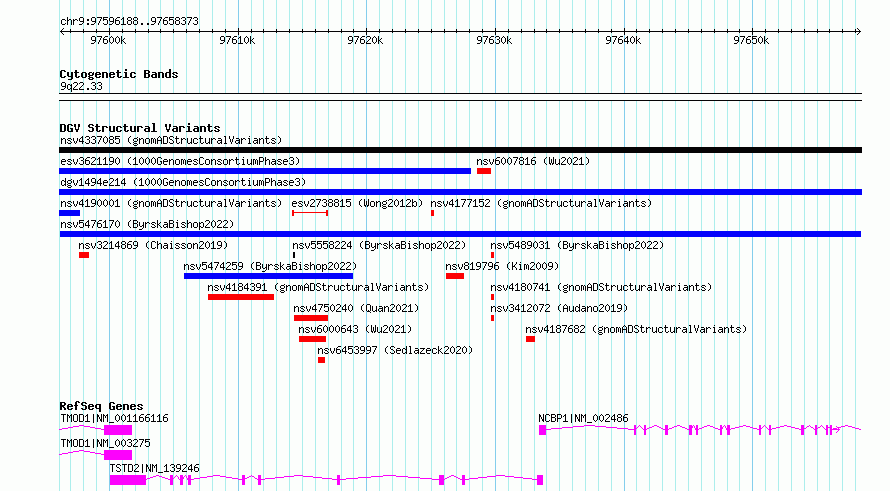Click the blue nsv5476170 variant bar

(460, 234)
